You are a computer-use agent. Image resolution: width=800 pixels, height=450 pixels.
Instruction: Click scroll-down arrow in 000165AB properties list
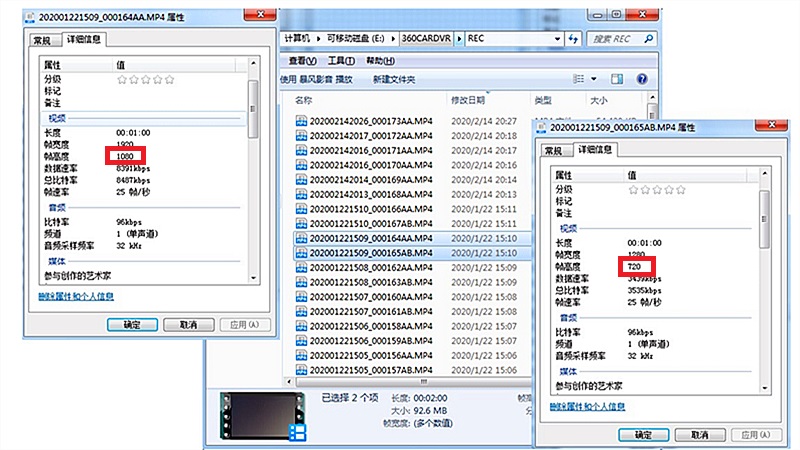point(764,388)
